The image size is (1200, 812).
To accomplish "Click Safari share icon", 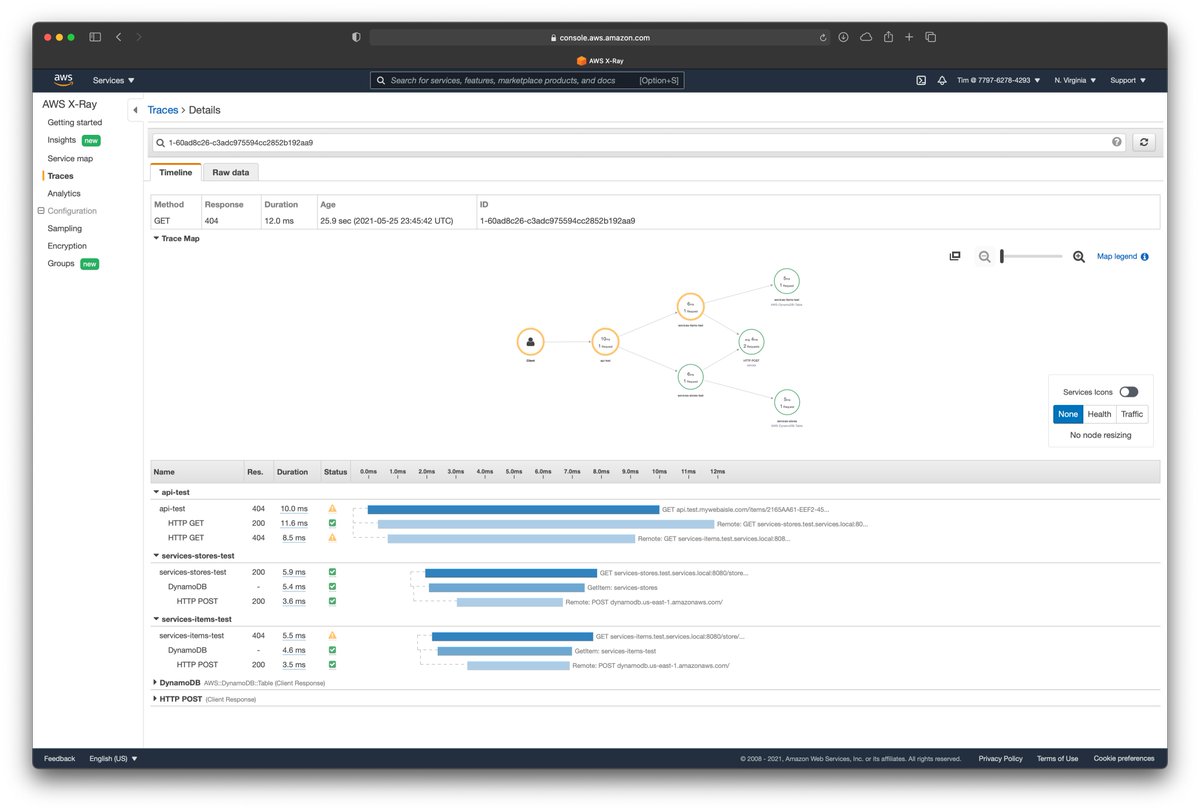I will pyautogui.click(x=887, y=37).
